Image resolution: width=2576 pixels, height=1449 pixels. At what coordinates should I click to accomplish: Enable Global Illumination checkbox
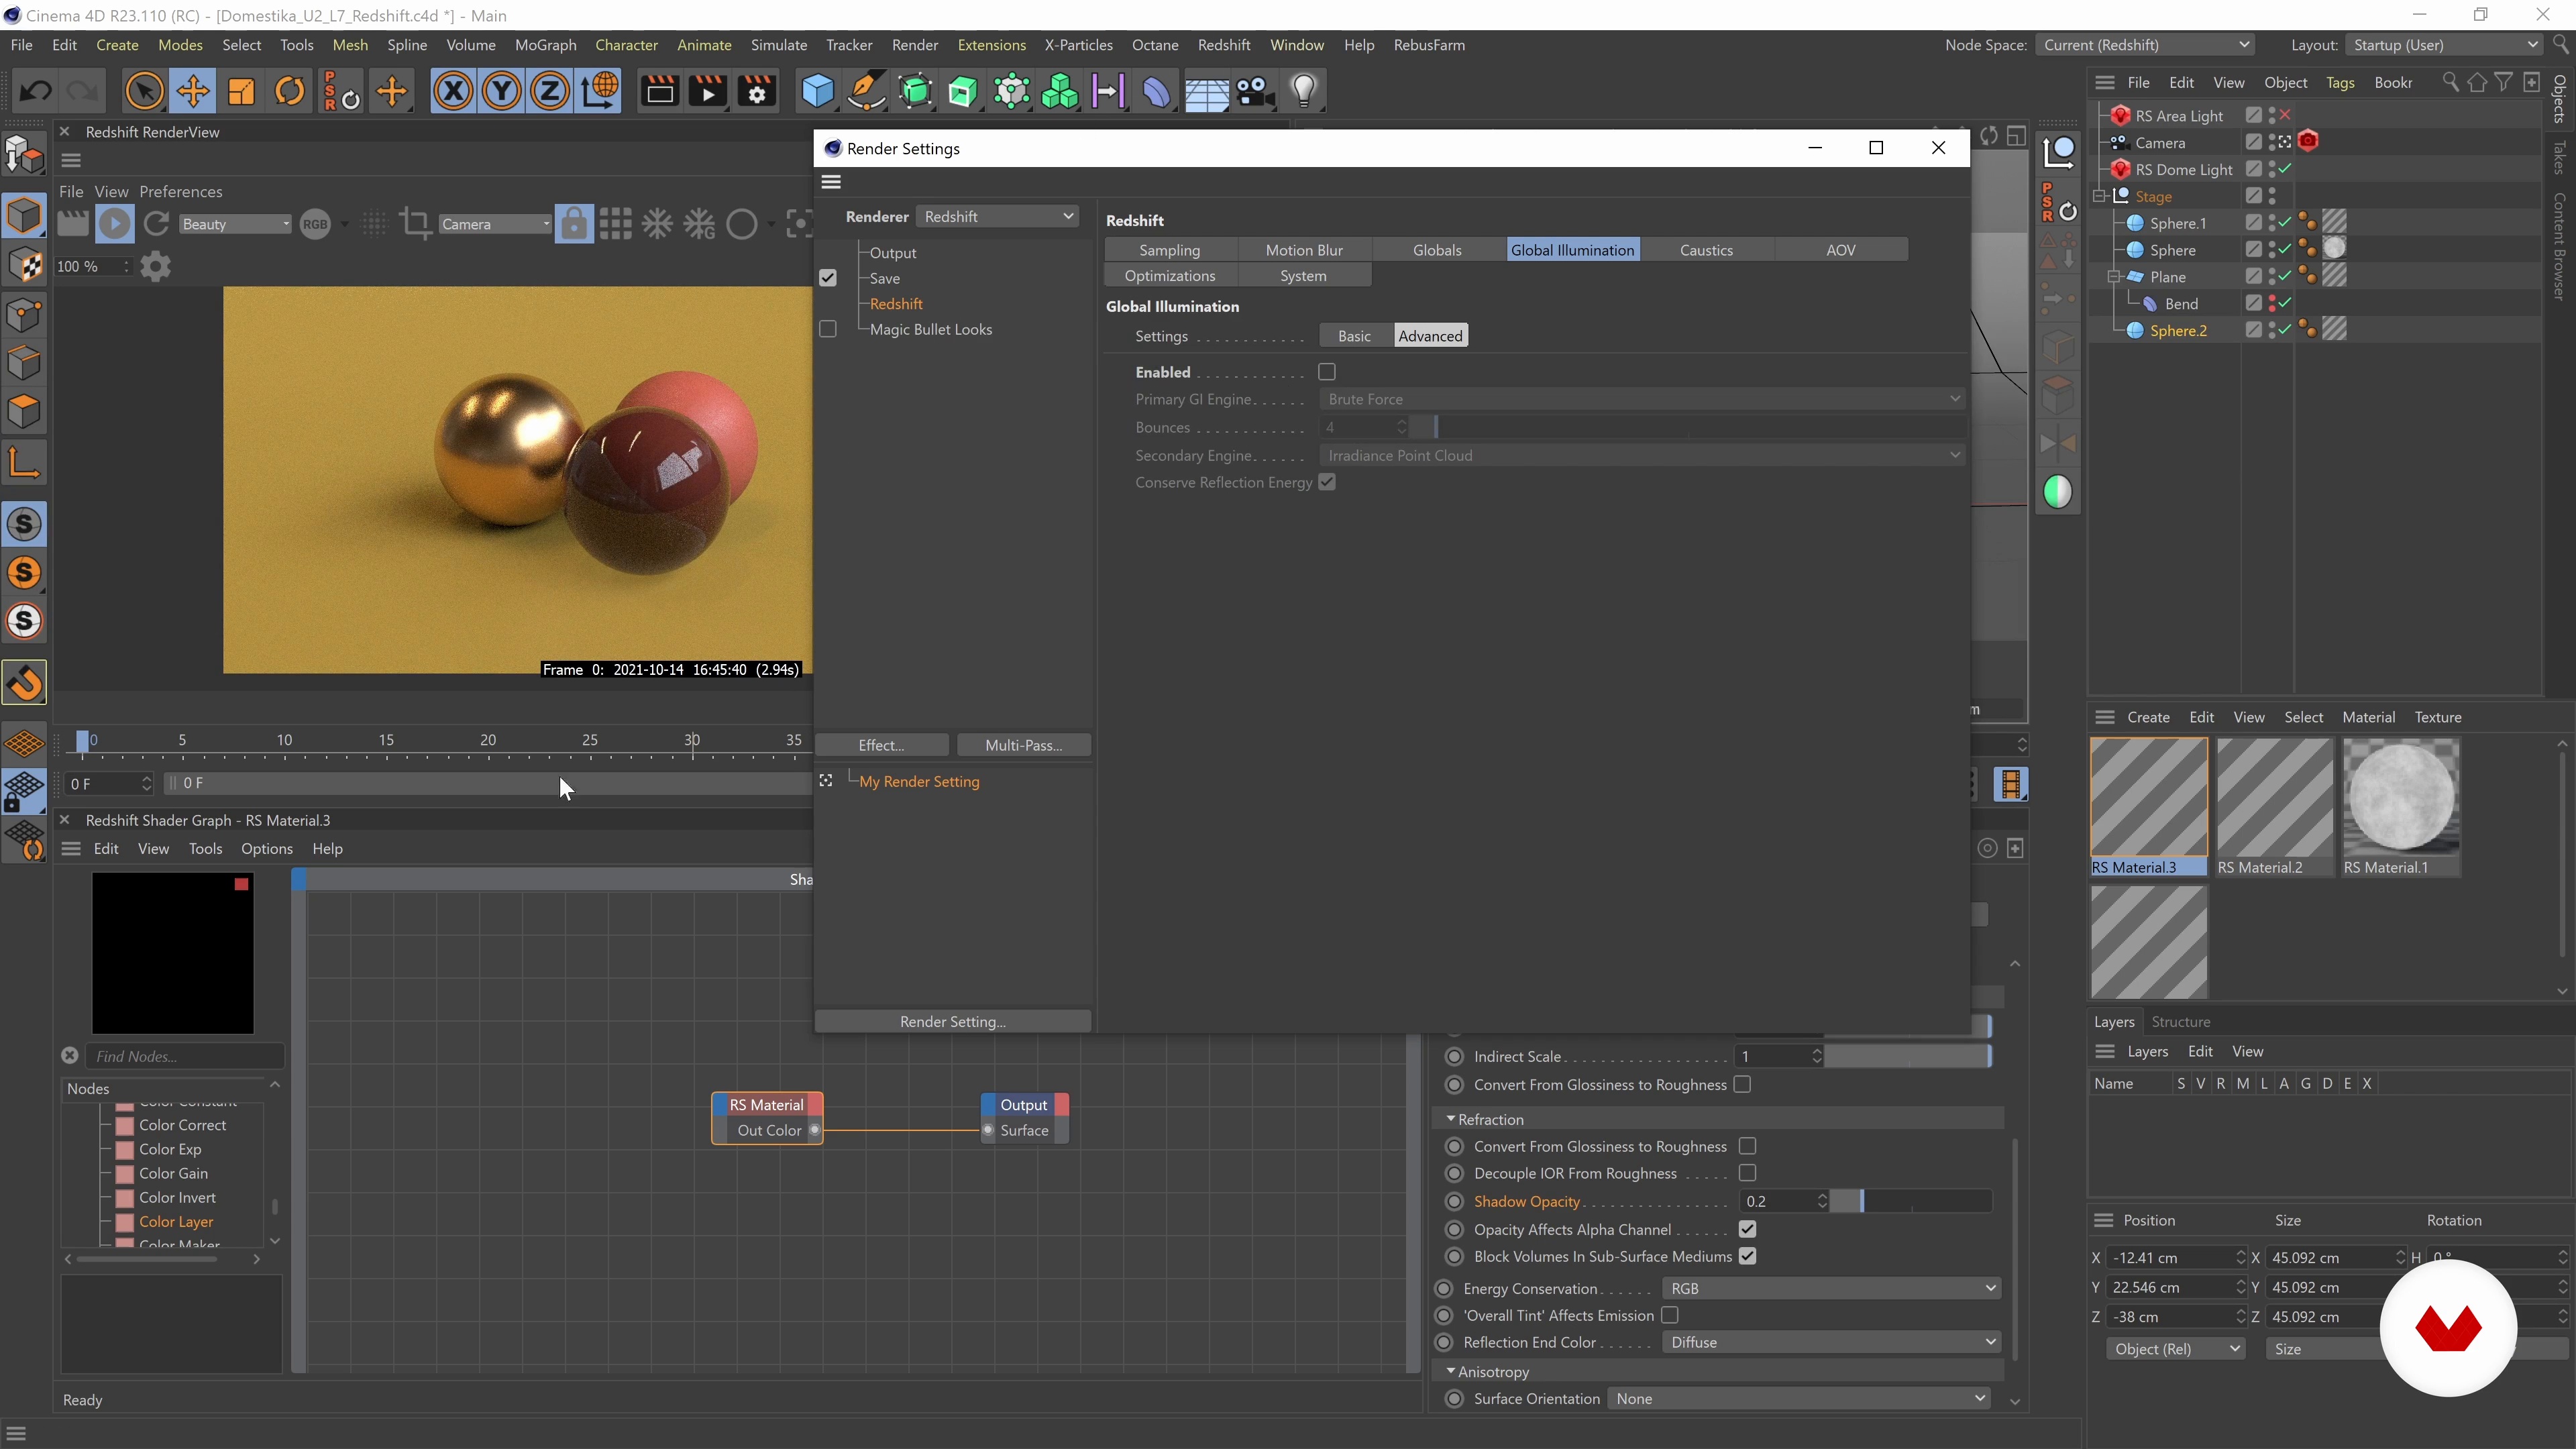point(1327,372)
